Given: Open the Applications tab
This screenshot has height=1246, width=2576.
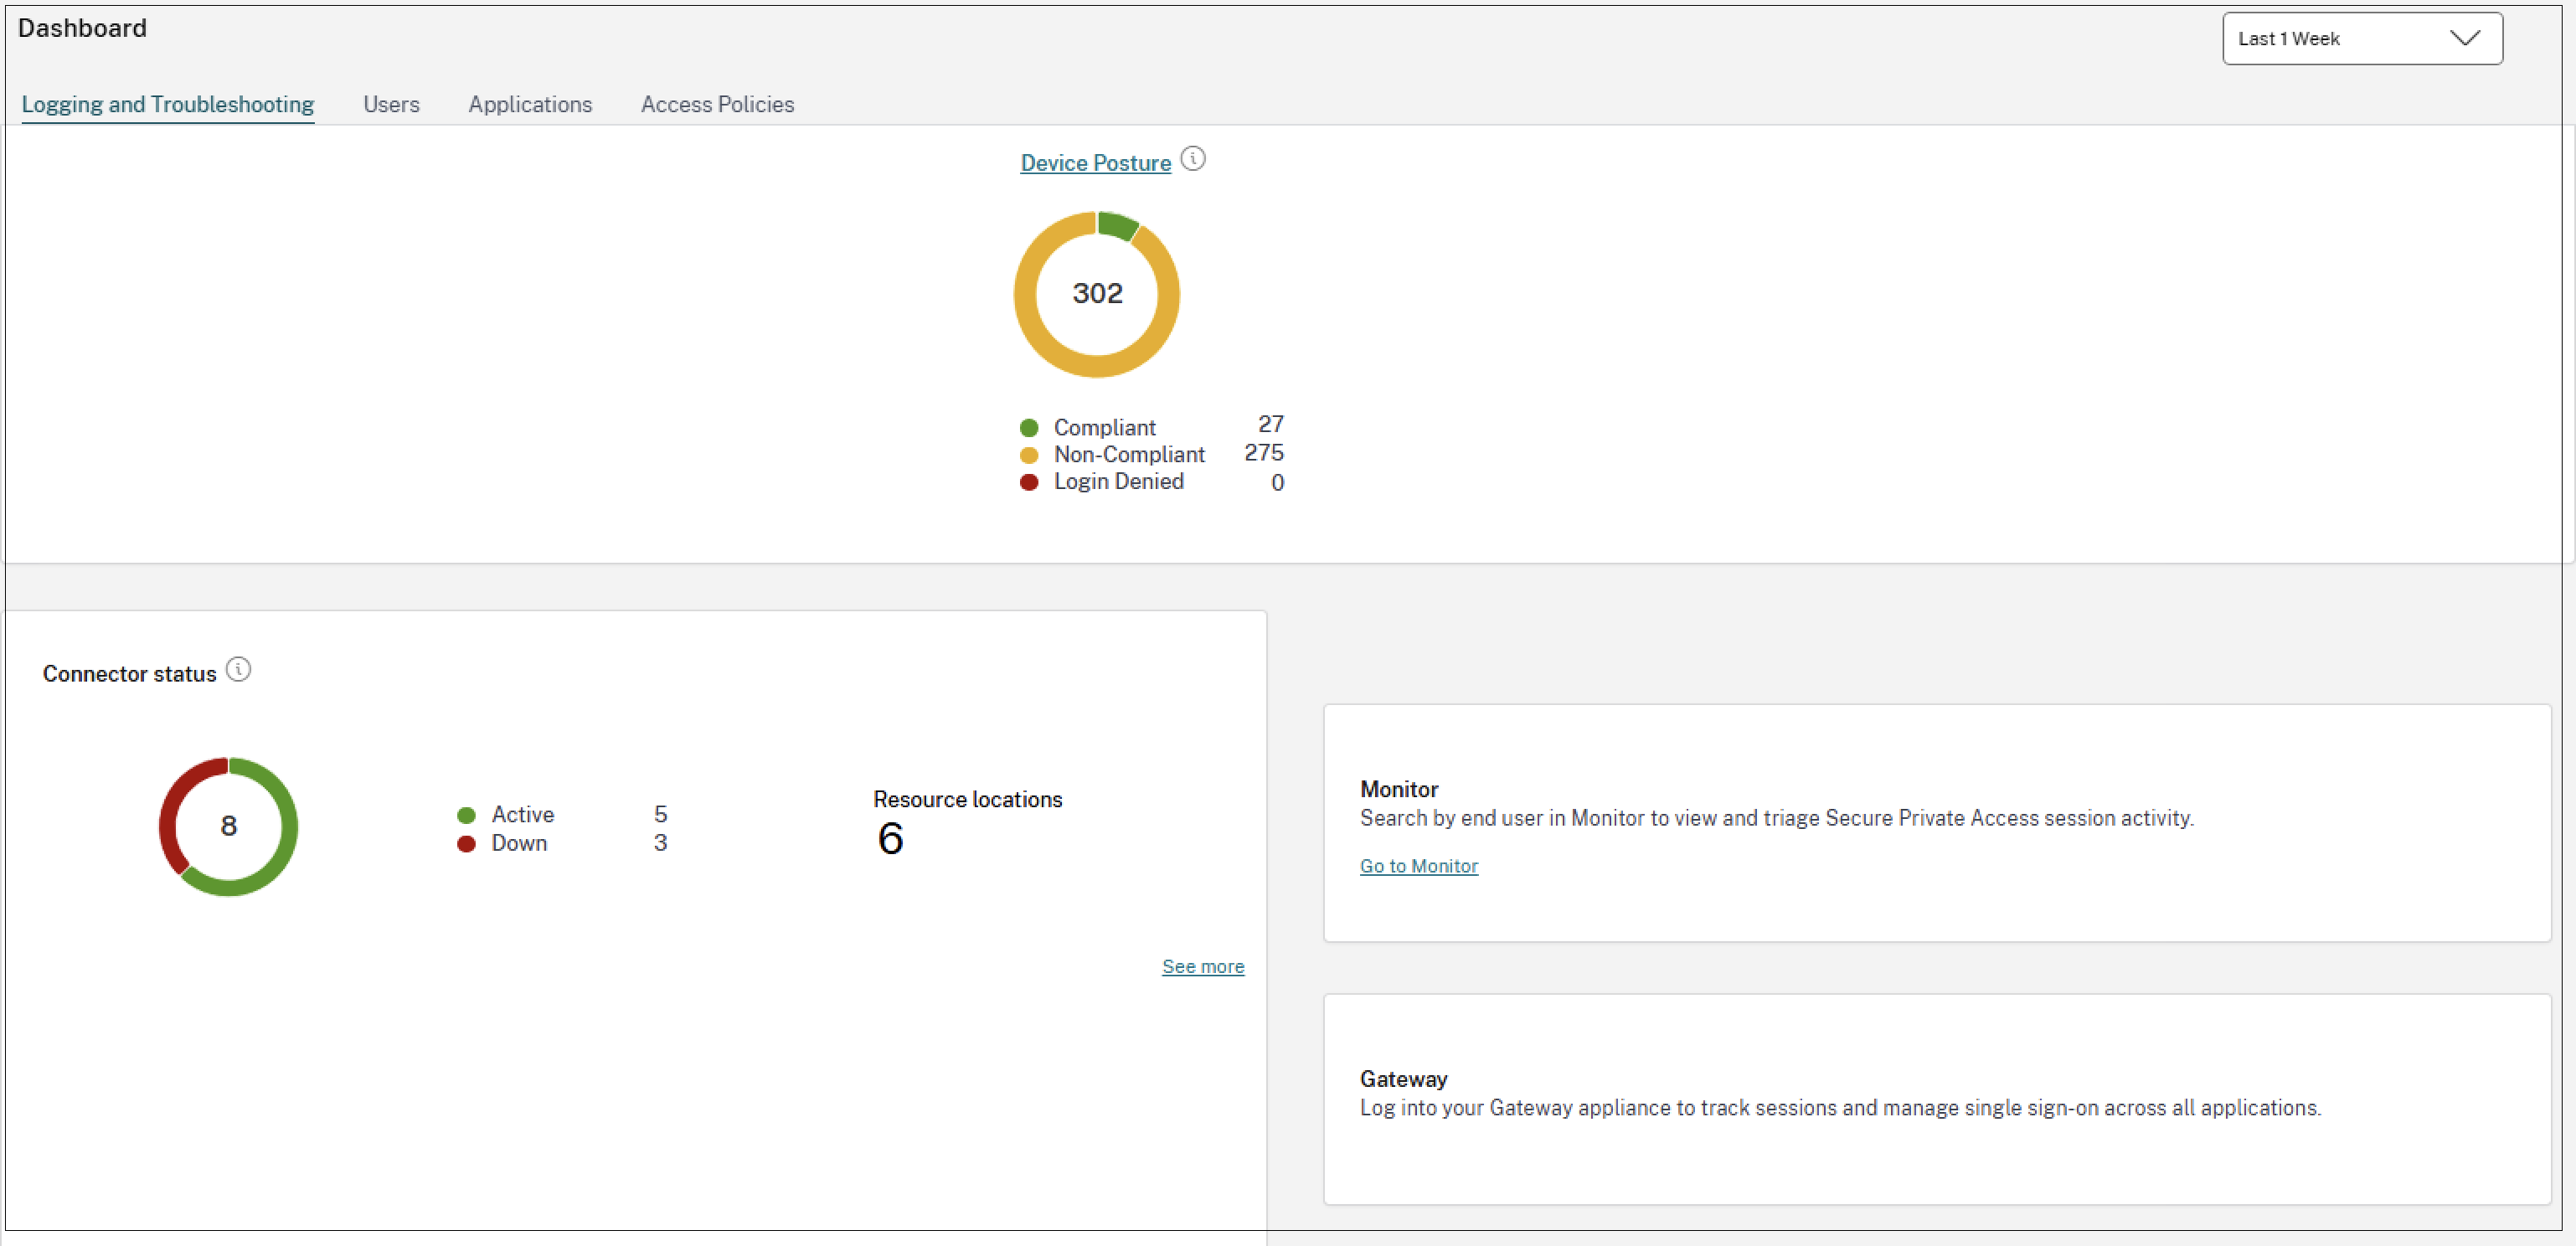Looking at the screenshot, I should tap(530, 104).
